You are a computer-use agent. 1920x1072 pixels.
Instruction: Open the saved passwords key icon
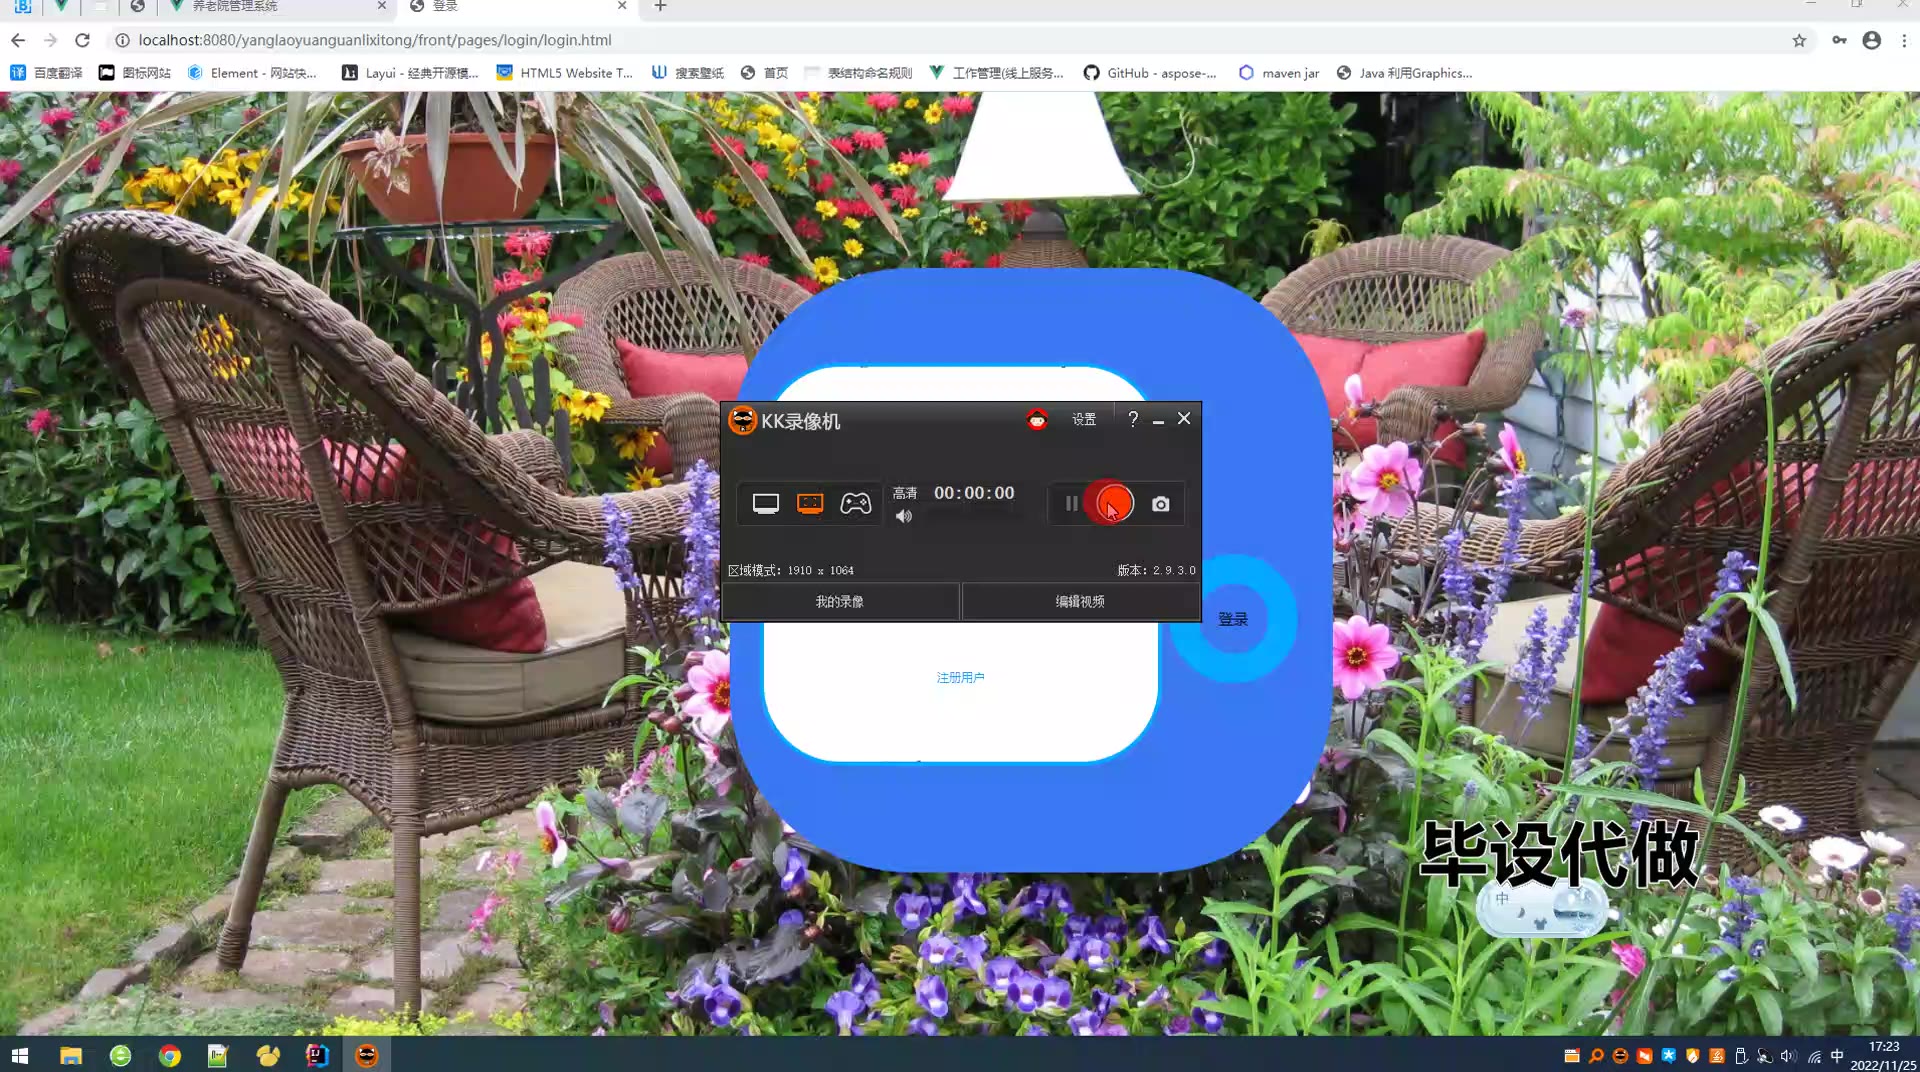1839,40
